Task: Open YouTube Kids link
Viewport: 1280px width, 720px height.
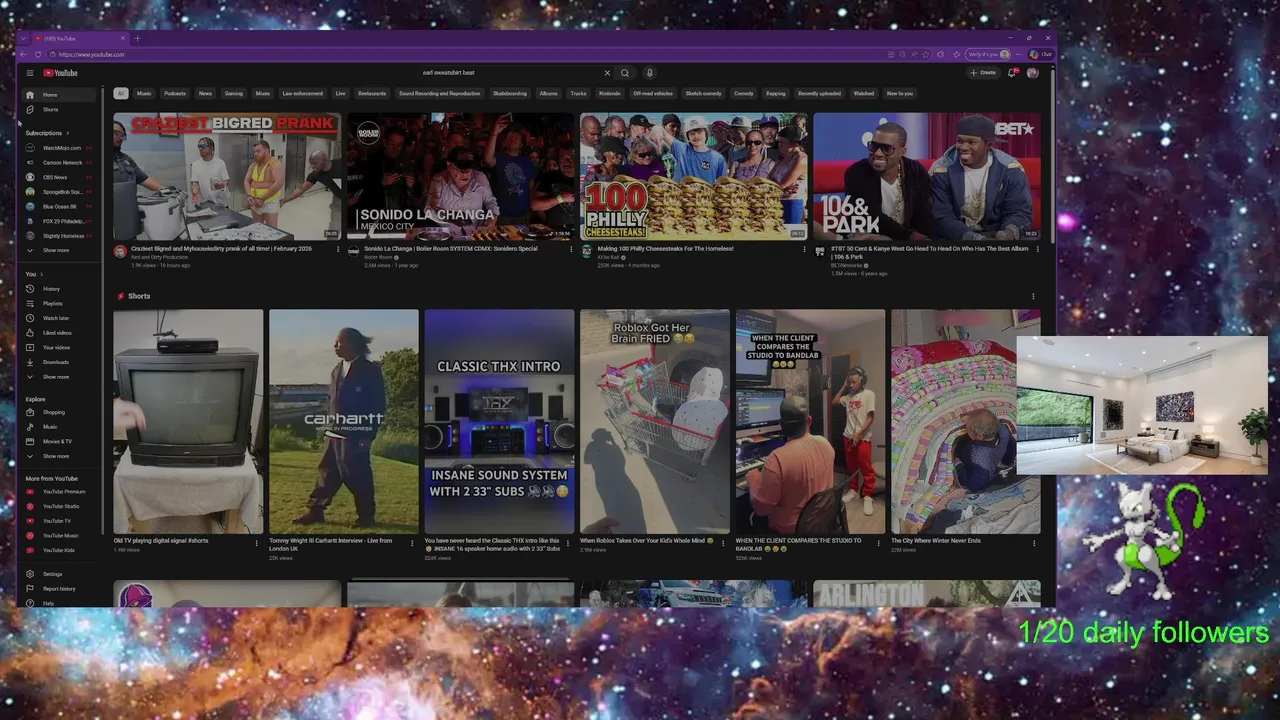Action: (60, 550)
